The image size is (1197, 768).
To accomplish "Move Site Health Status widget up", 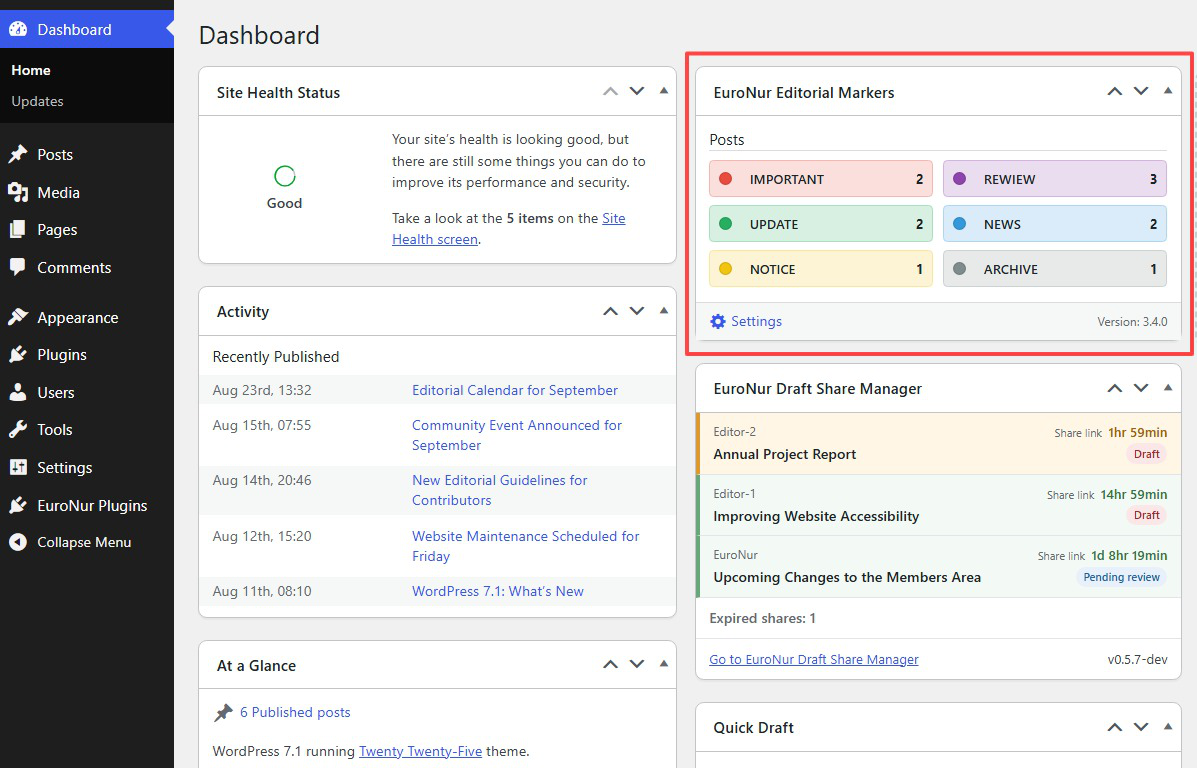I will coord(610,92).
